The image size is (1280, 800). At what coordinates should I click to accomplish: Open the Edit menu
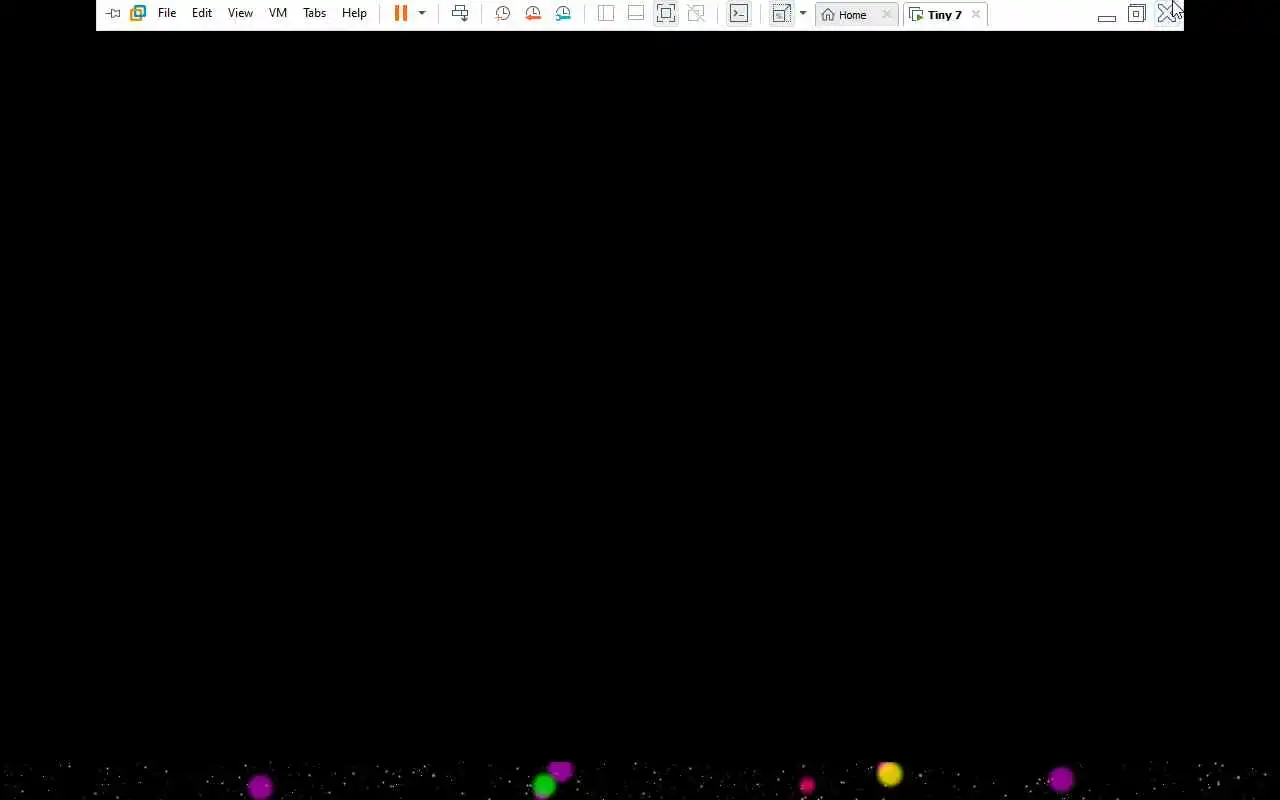pyautogui.click(x=202, y=13)
